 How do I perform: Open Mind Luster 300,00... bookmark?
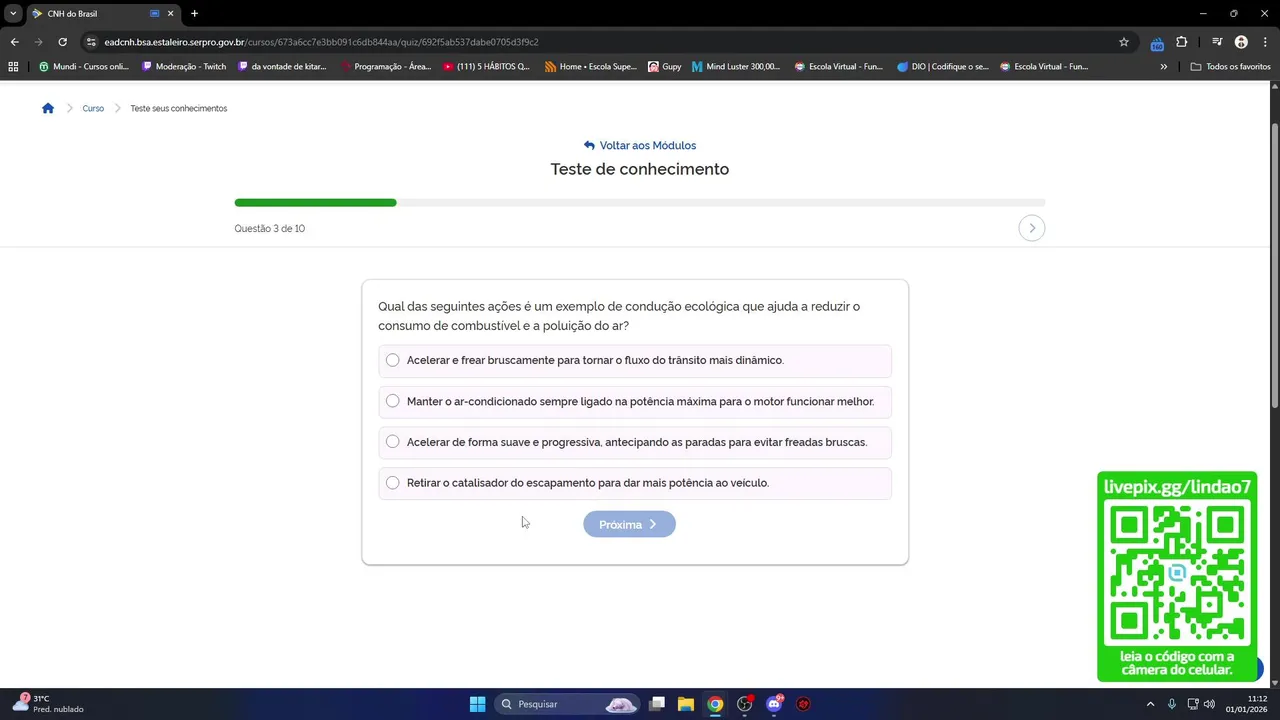pos(736,66)
